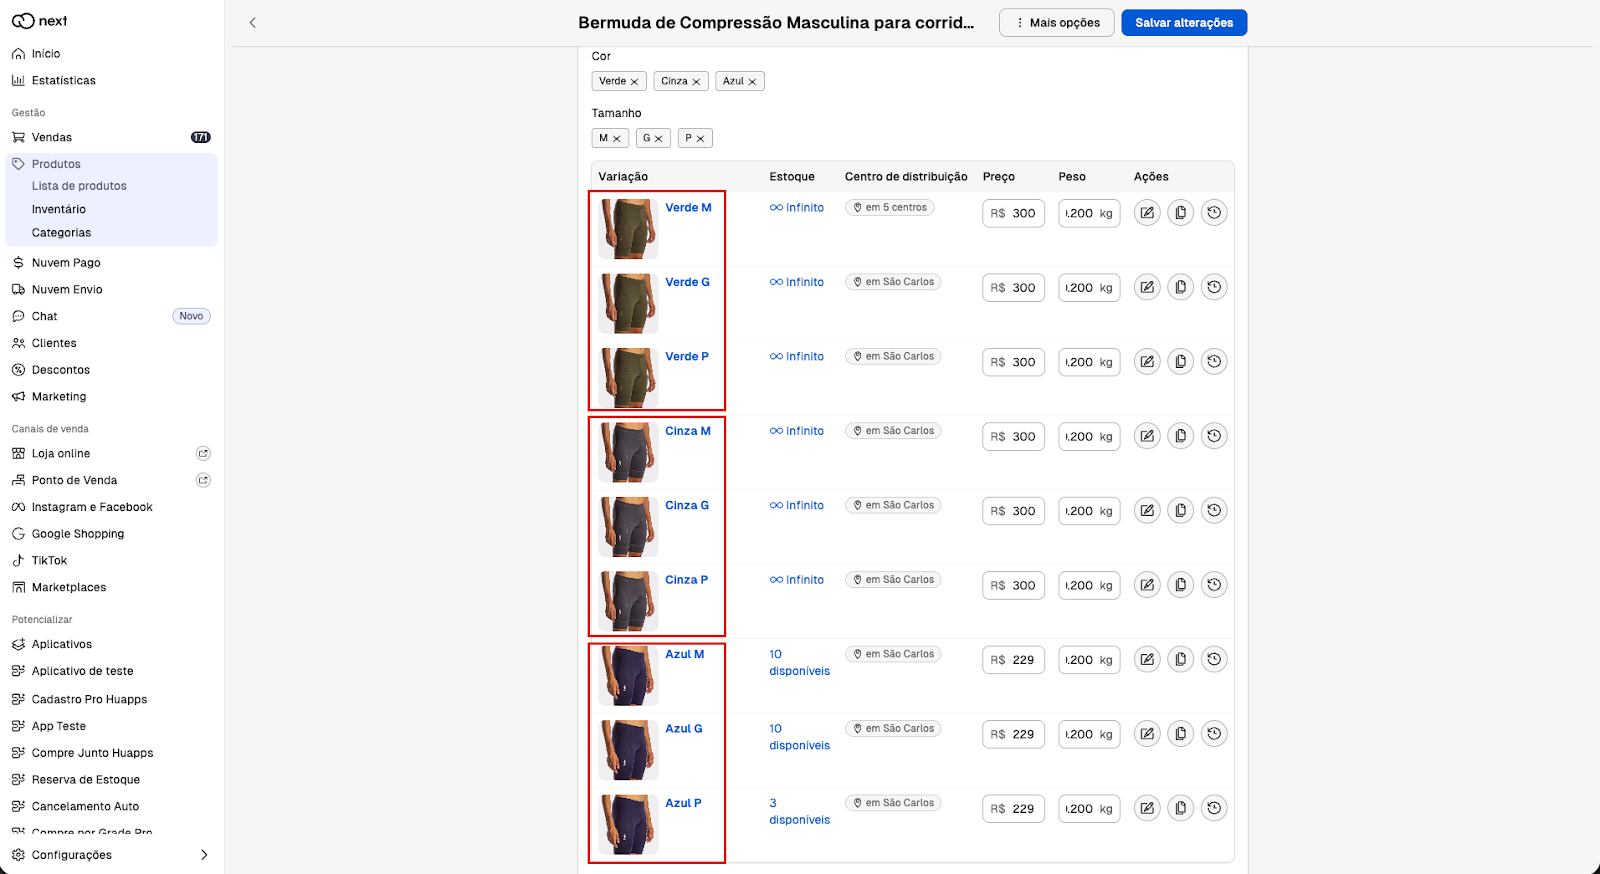This screenshot has height=874, width=1600.
Task: Open history for the Verde P variation
Action: coord(1214,362)
